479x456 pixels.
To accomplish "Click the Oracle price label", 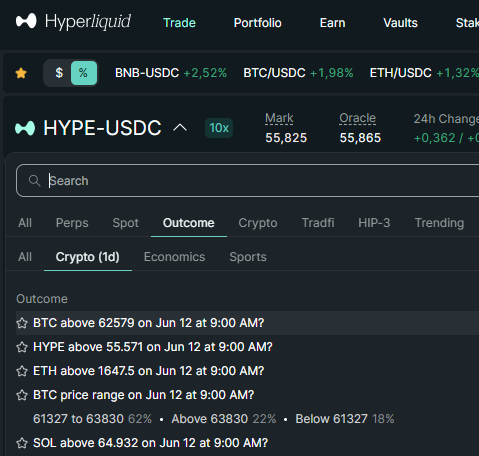I will pos(357,118).
